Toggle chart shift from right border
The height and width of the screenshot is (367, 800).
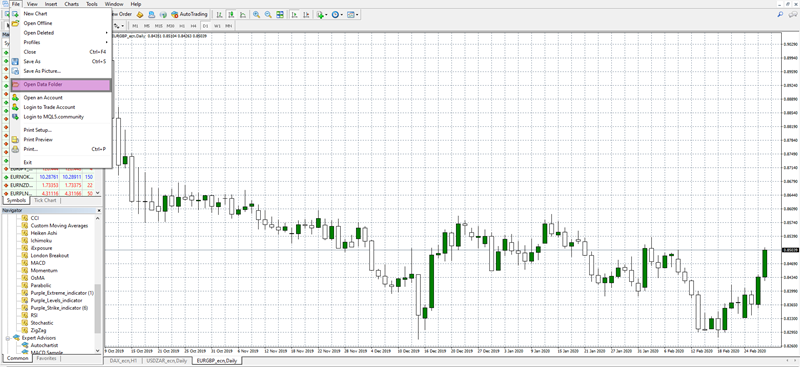tap(307, 15)
